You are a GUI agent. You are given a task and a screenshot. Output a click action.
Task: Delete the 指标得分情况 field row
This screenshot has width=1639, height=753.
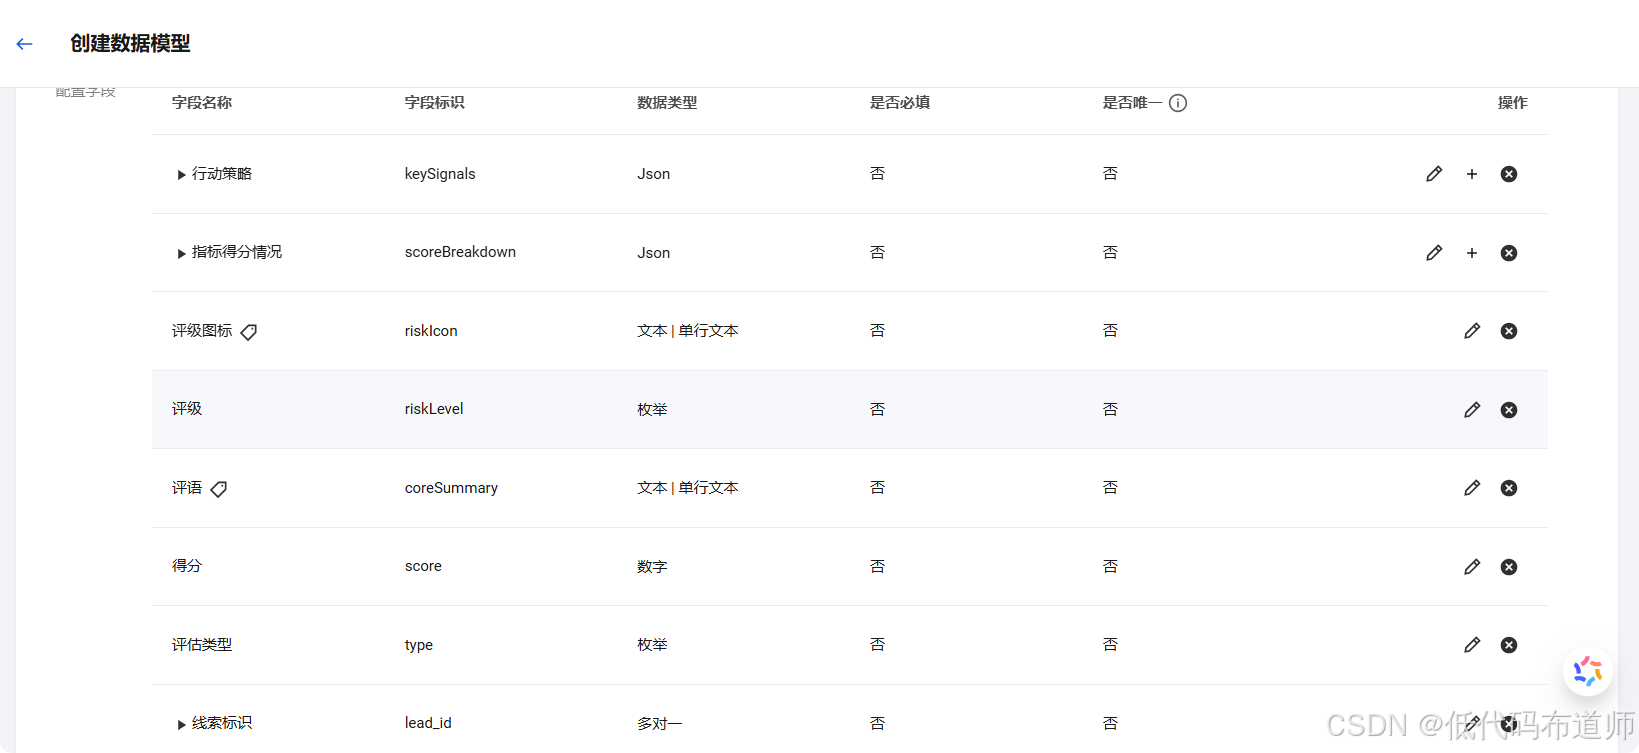[x=1509, y=253]
